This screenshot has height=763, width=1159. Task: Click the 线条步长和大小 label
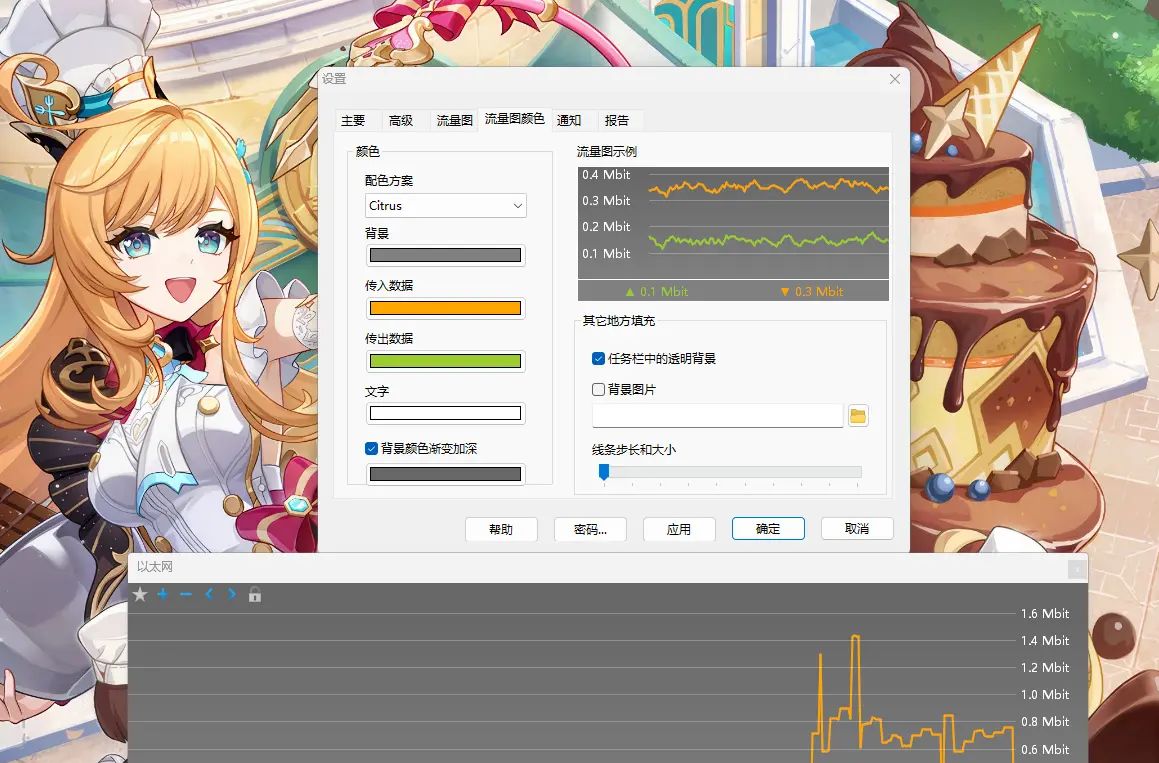tap(633, 450)
